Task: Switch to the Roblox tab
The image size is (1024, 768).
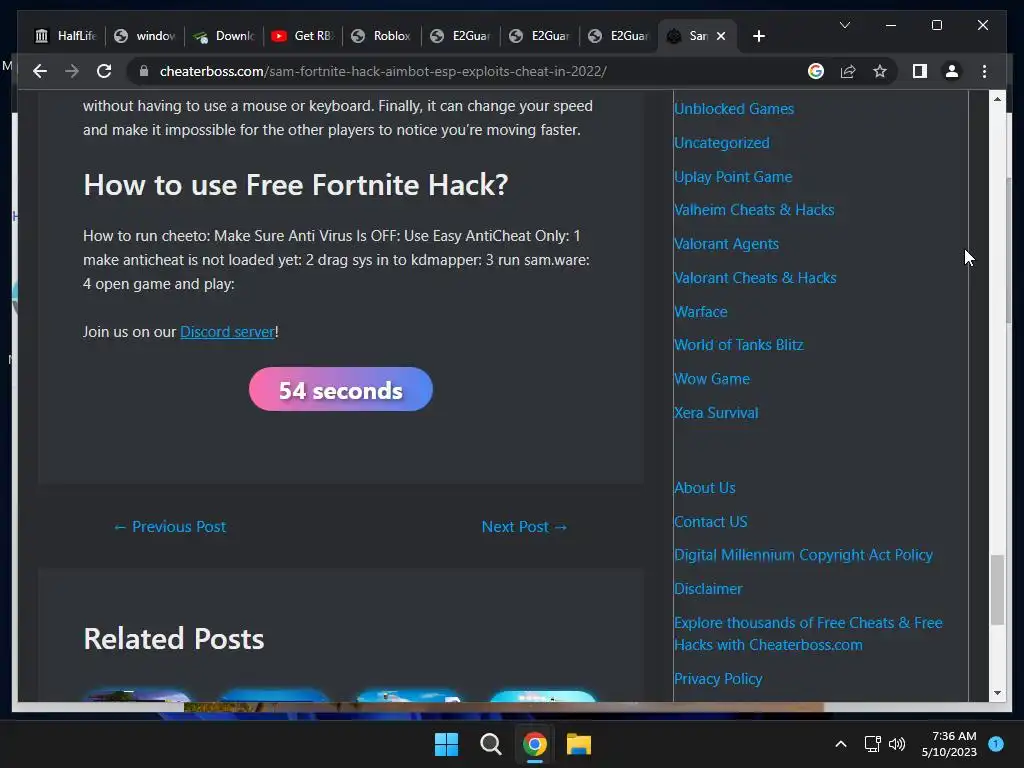Action: tap(381, 36)
